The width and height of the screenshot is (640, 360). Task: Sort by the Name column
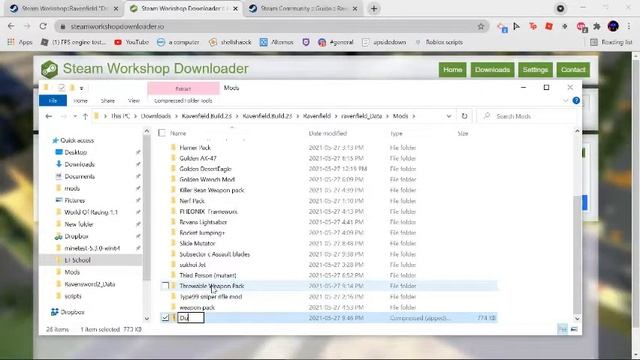point(178,133)
